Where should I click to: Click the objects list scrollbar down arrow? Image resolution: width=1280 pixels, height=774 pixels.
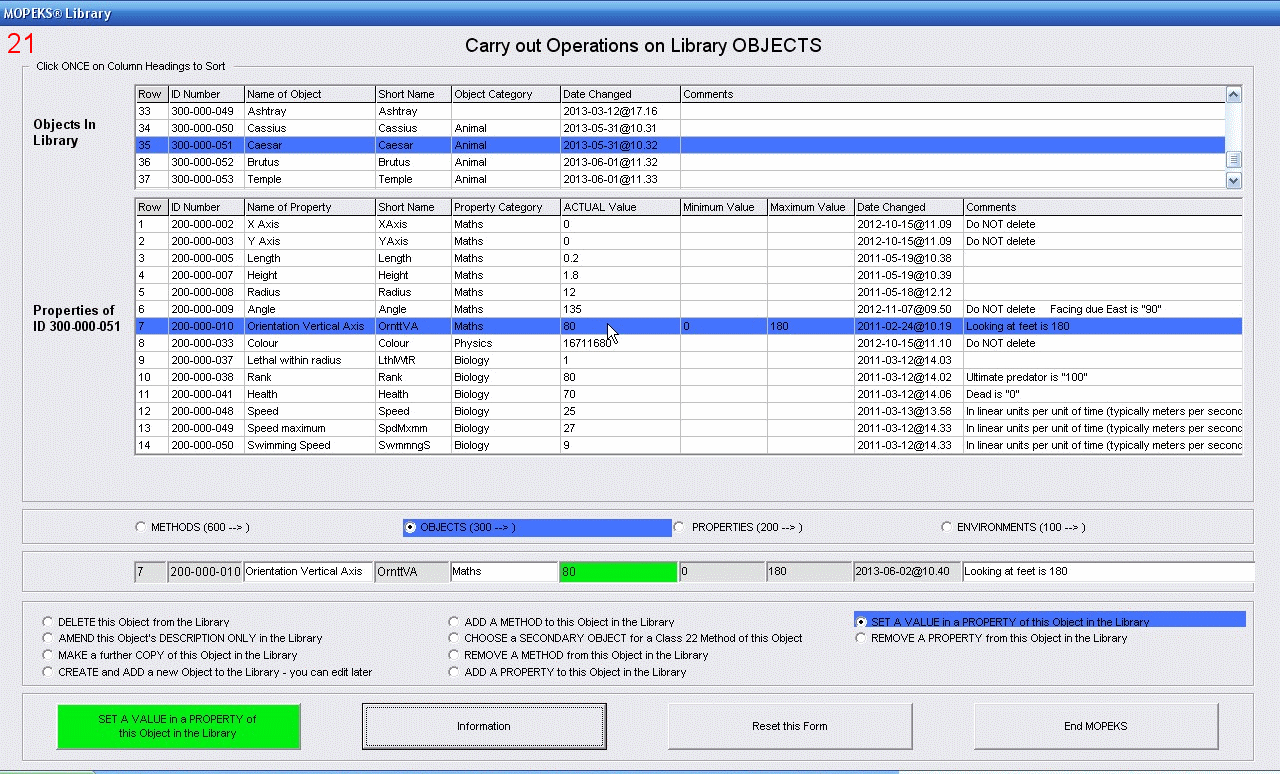(x=1233, y=180)
